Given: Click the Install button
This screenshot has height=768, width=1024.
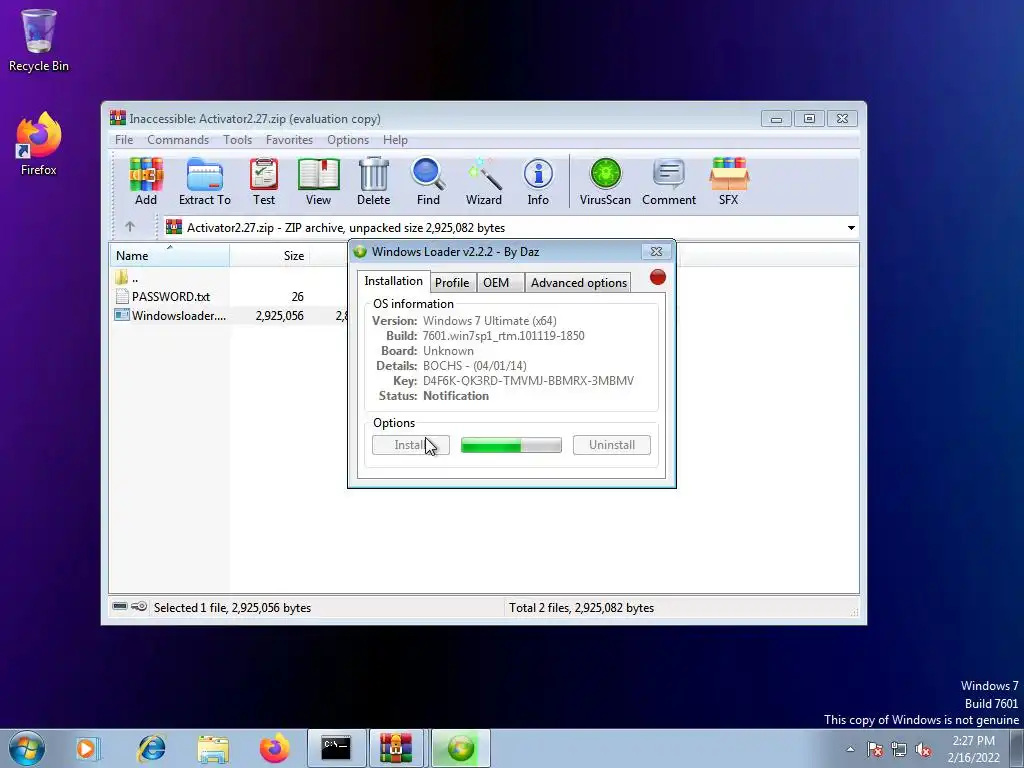Looking at the screenshot, I should click(x=411, y=445).
